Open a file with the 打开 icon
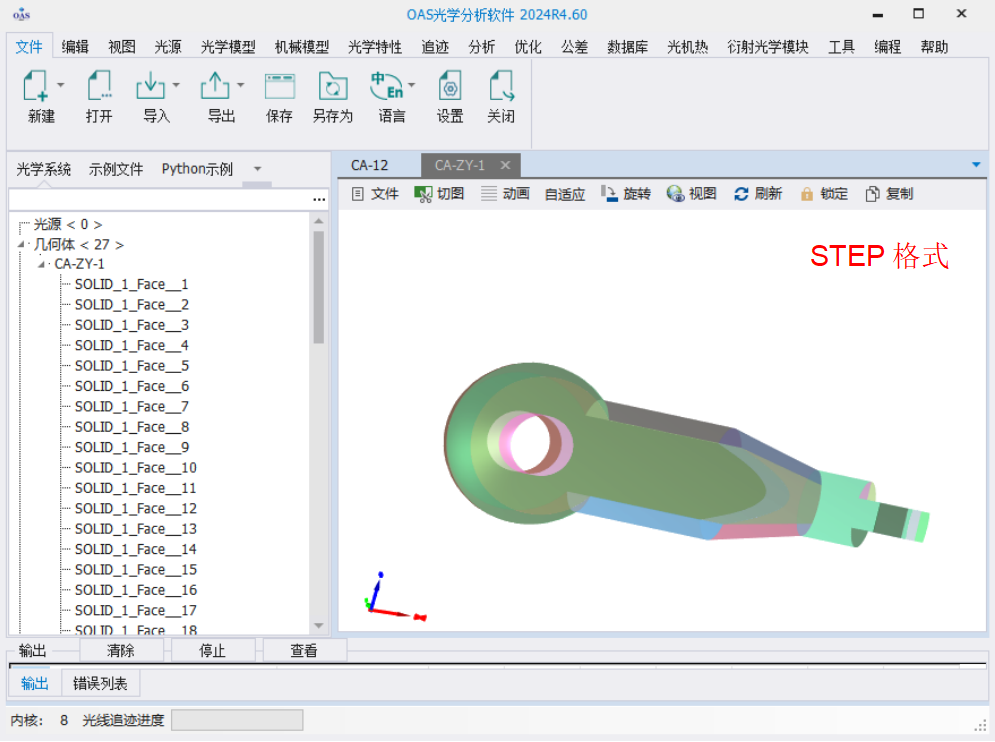Viewport: 995px width, 742px height. tap(100, 86)
